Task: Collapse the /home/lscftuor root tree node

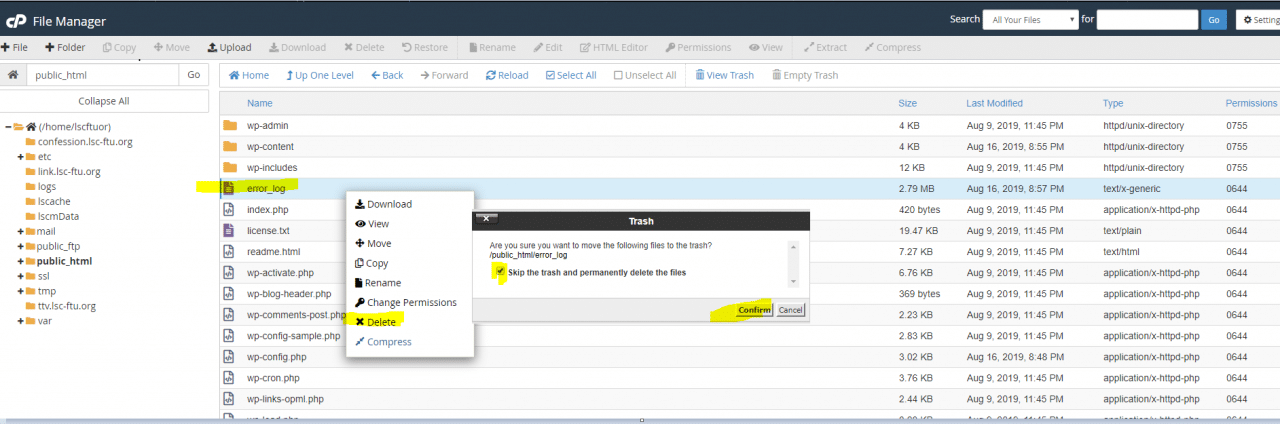Action: coord(9,127)
